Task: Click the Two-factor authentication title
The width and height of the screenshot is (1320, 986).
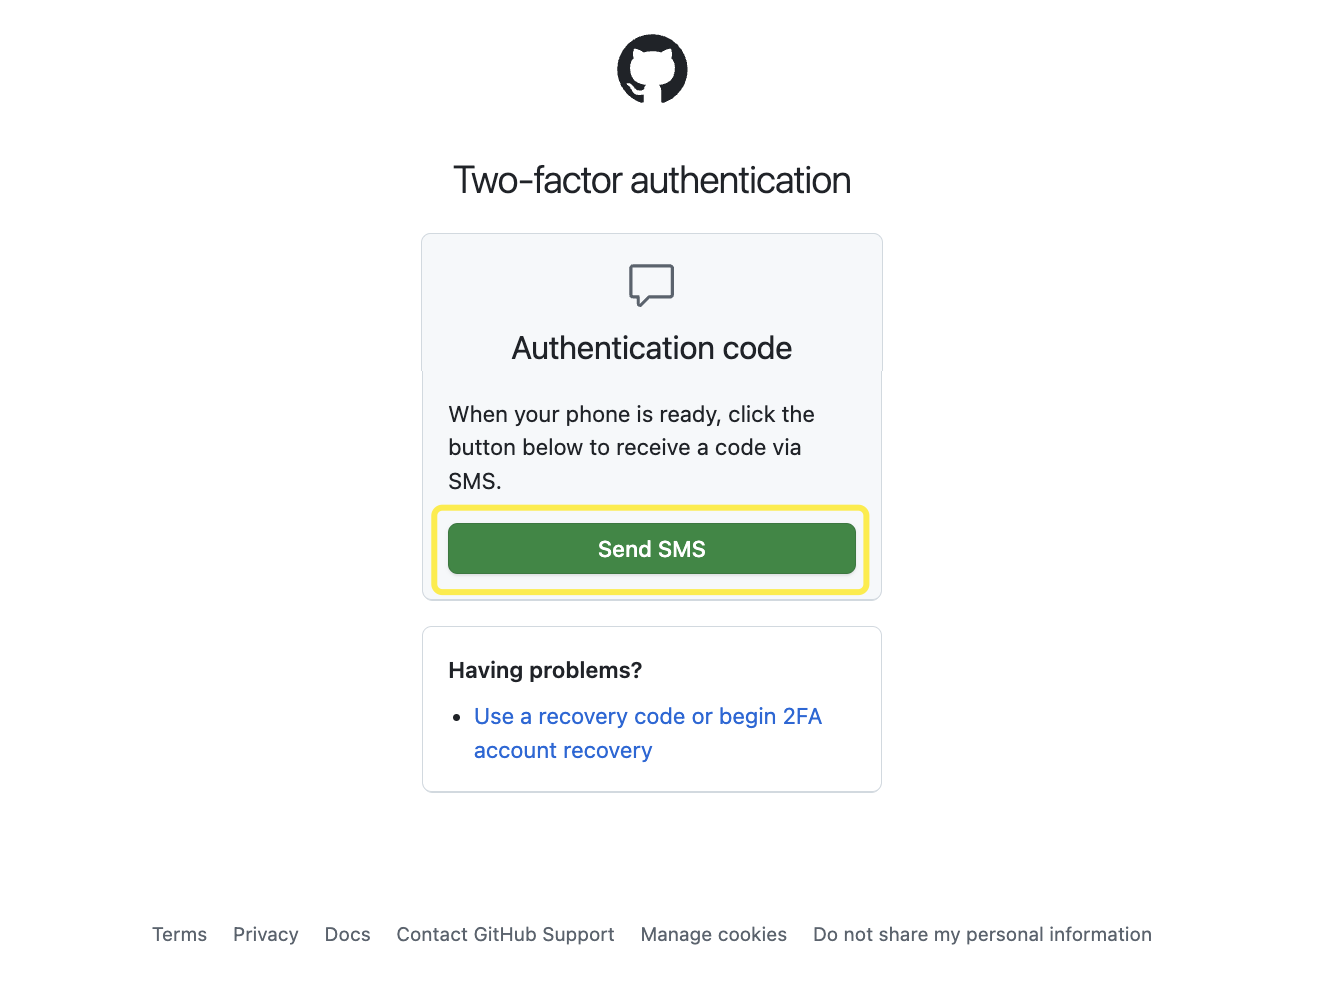Action: tap(651, 180)
